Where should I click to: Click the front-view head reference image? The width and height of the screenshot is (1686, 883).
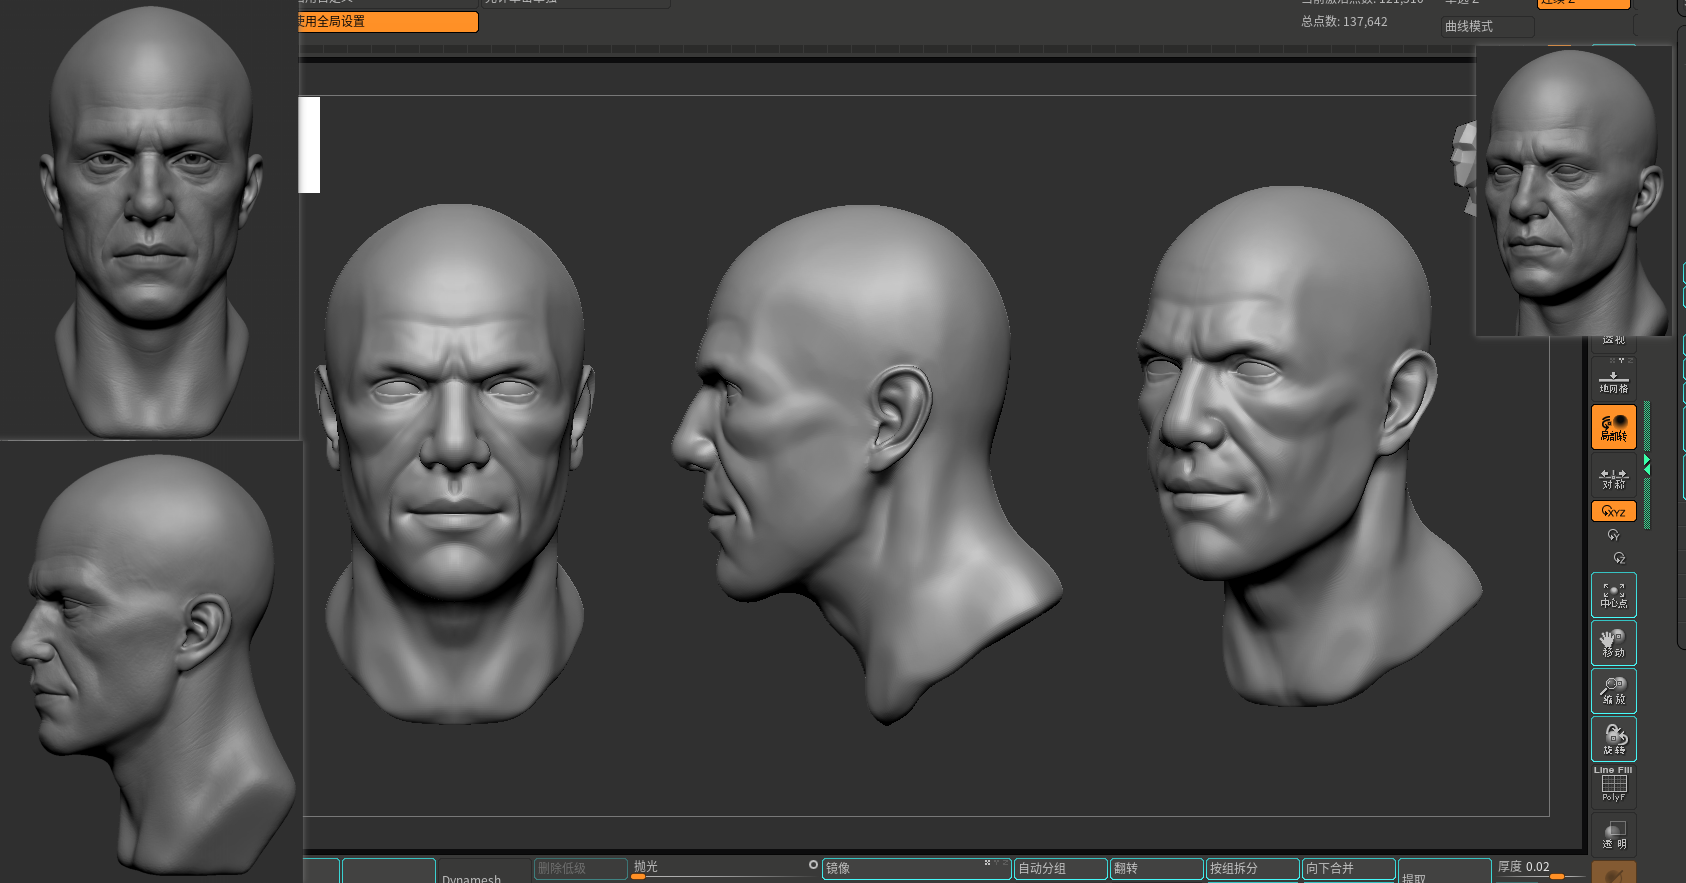coord(150,220)
